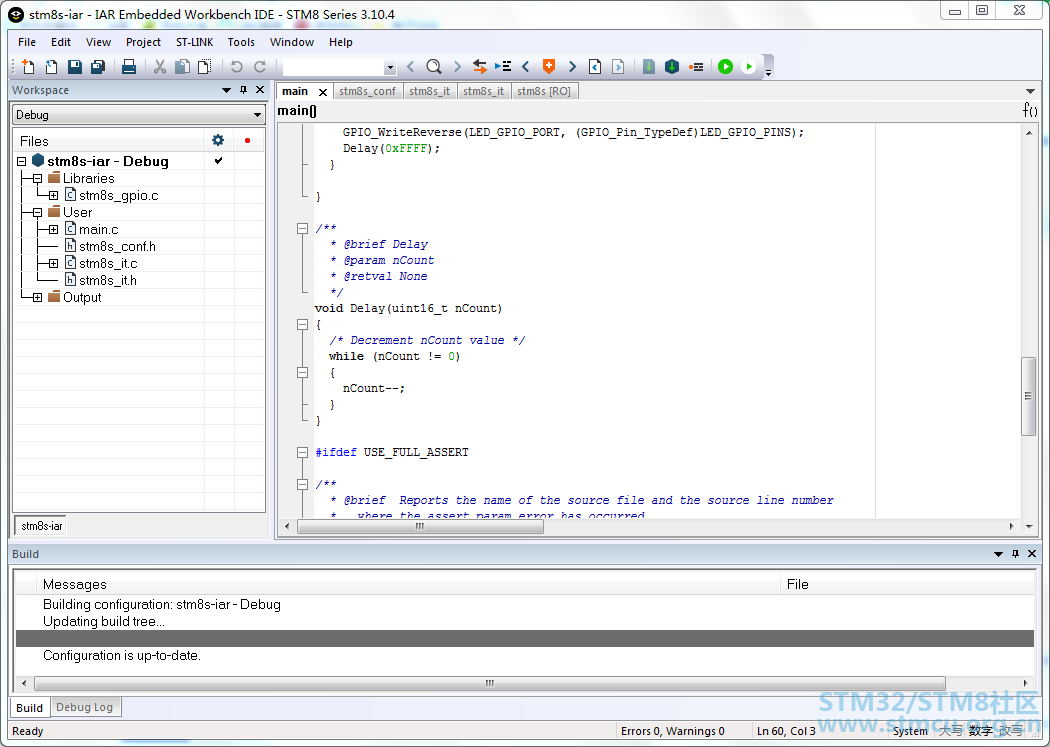1050x747 pixels.
Task: Select the Build messages tab
Action: tap(29, 708)
